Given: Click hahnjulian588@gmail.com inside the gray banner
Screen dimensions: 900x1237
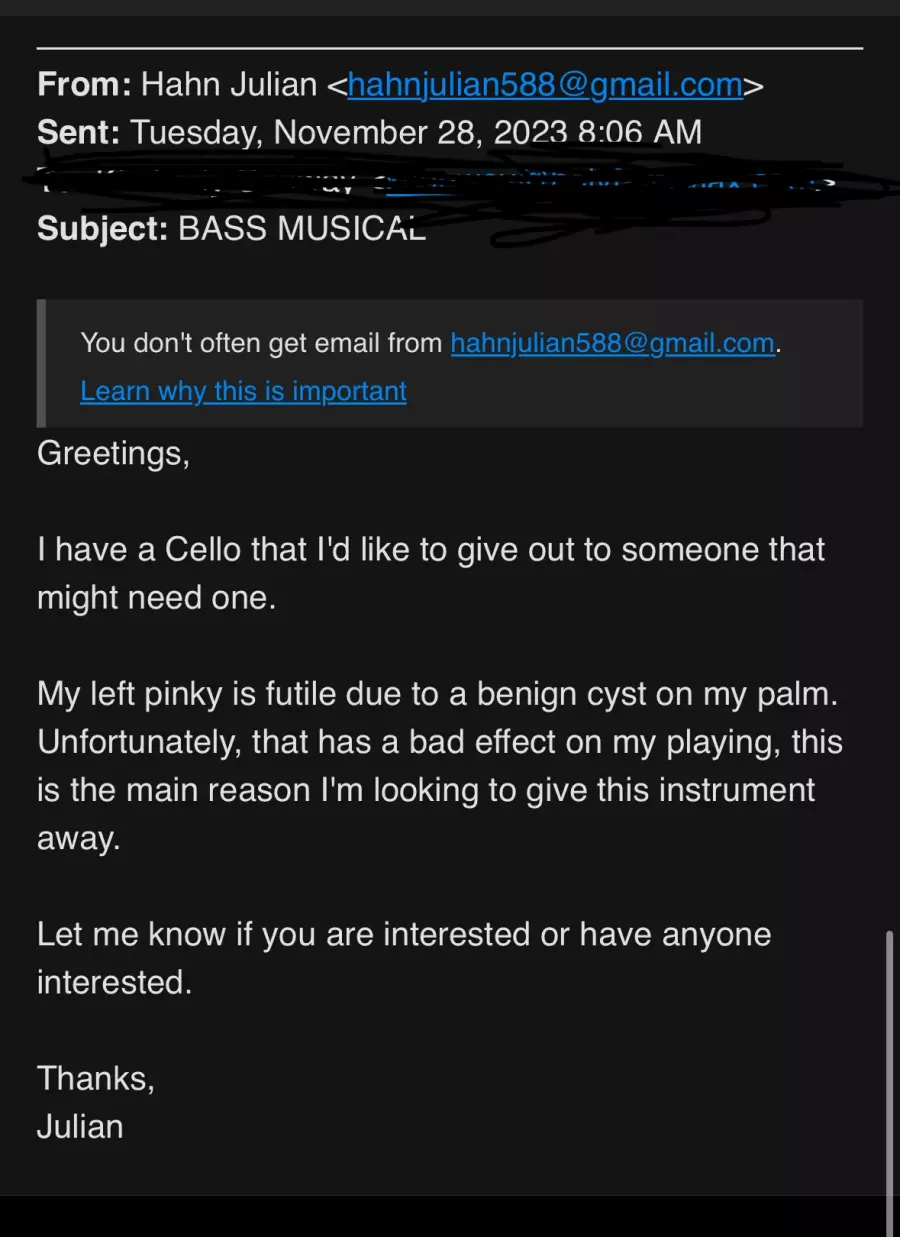Looking at the screenshot, I should click(x=613, y=343).
